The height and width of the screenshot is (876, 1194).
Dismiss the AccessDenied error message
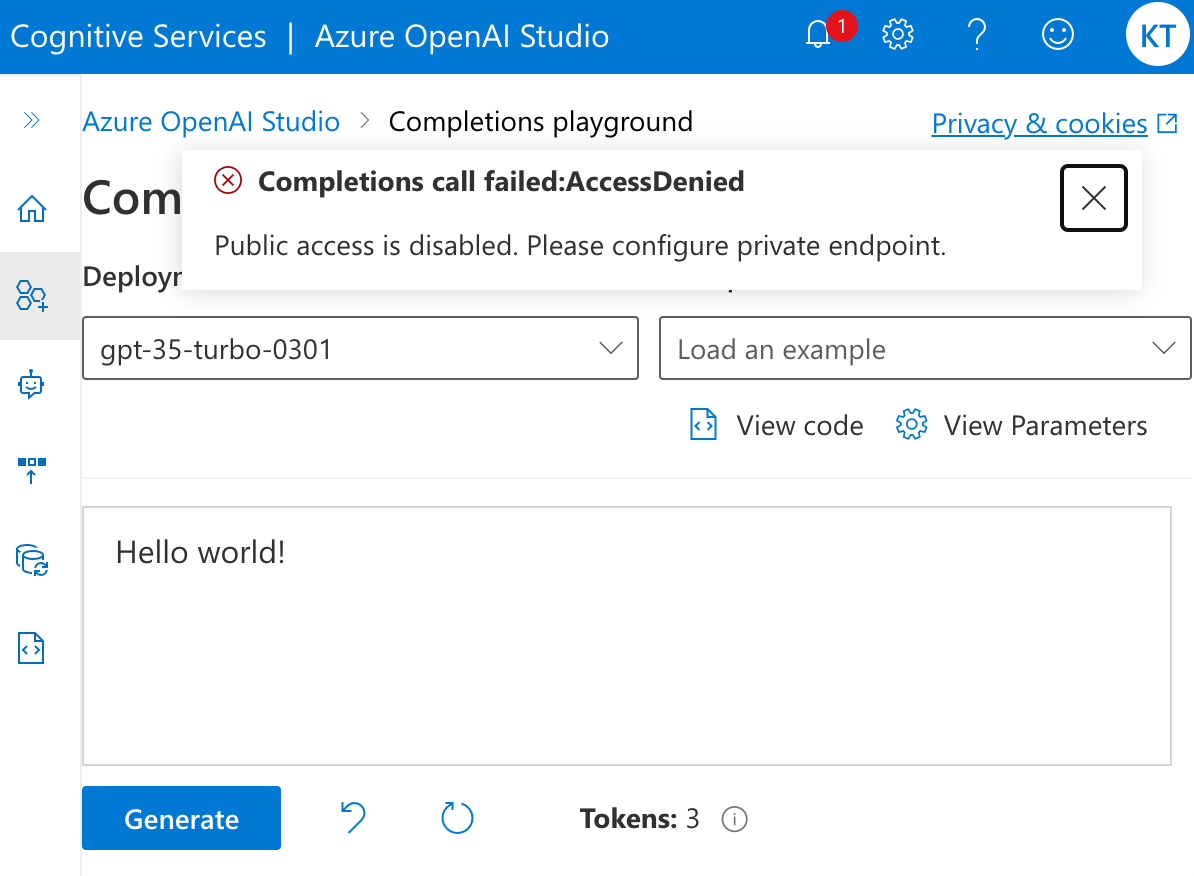click(1093, 198)
